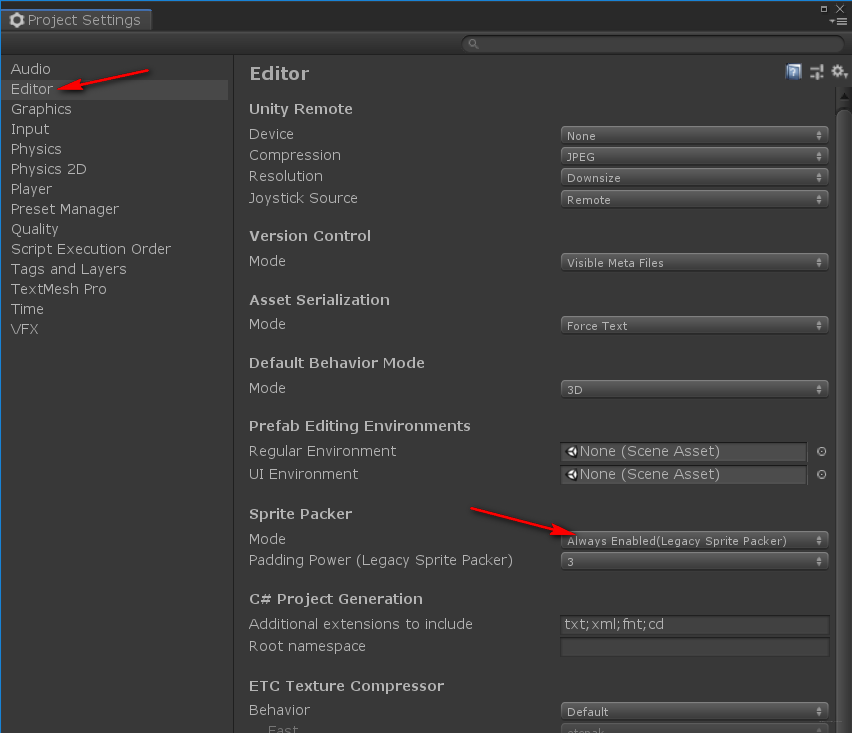Click the Version Control heading
Viewport: 852px width, 733px height.
310,236
